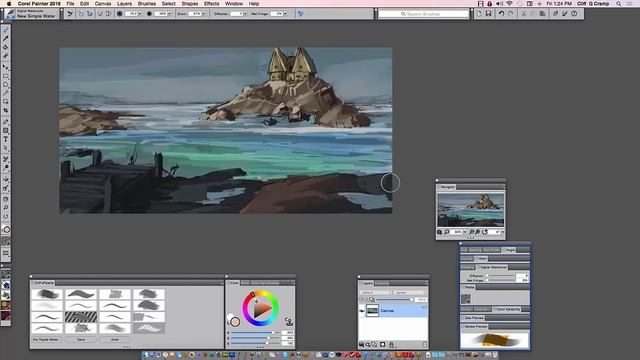Select the Cloner tool in the toolbox
Screen dimensions: 640x360
coord(6,158)
